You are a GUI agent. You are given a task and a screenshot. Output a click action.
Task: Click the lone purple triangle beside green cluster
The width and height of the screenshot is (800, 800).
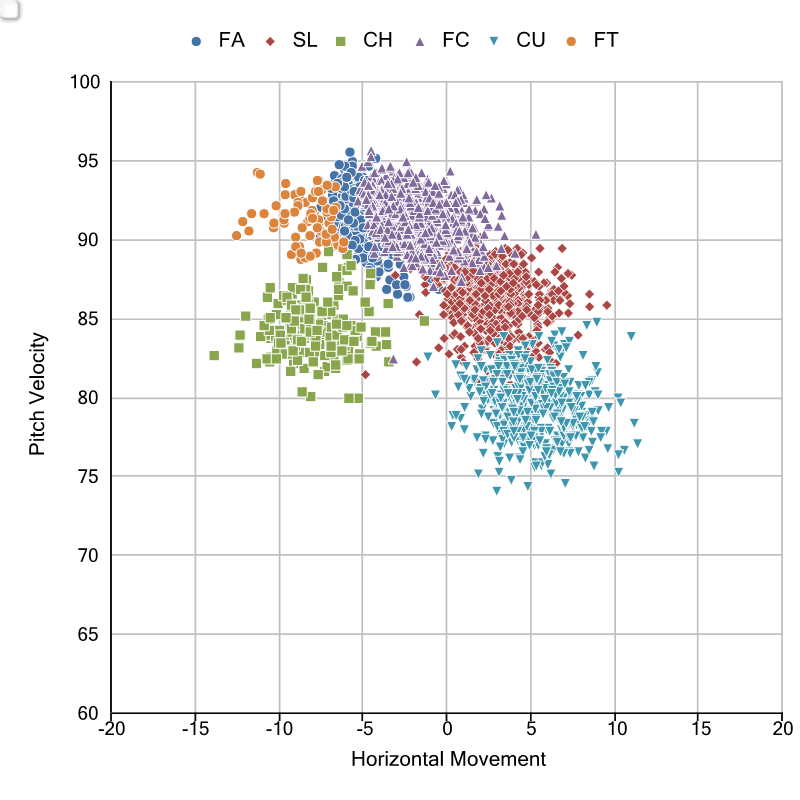click(393, 358)
